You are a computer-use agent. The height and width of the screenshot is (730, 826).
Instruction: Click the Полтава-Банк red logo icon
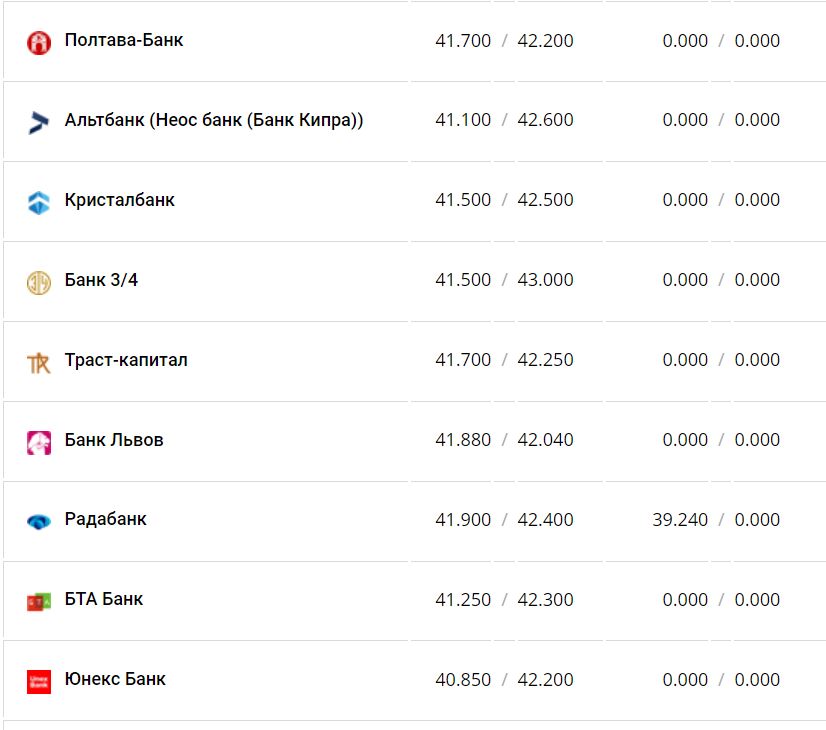38,42
